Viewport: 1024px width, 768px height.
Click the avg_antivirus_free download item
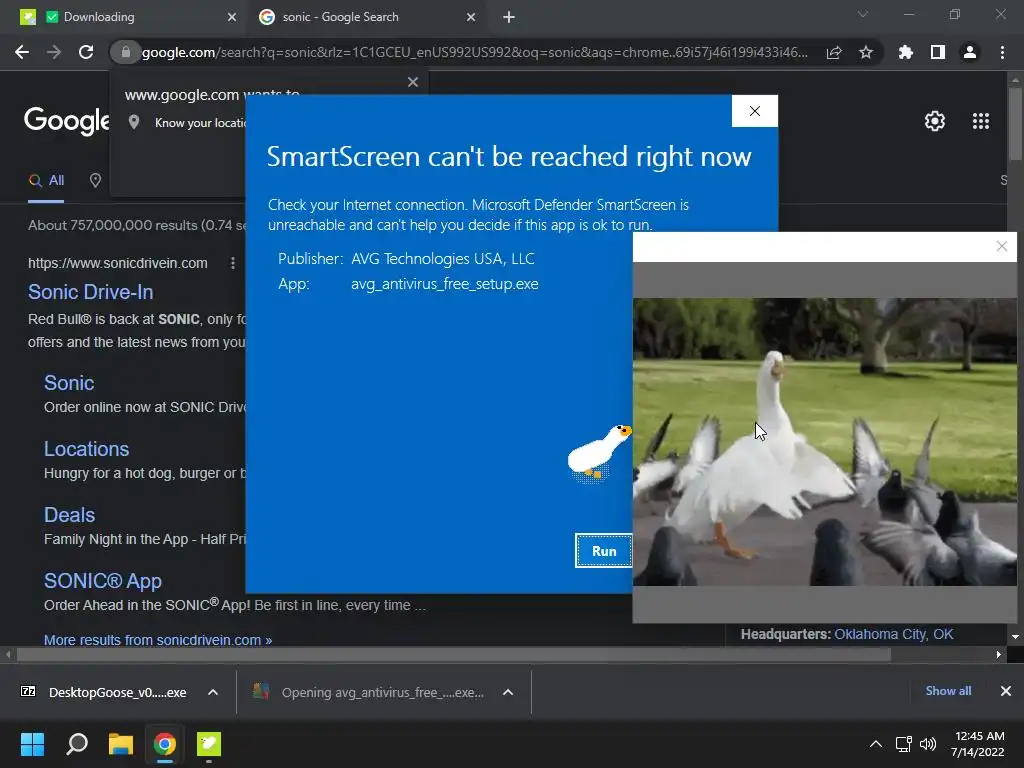[370, 692]
